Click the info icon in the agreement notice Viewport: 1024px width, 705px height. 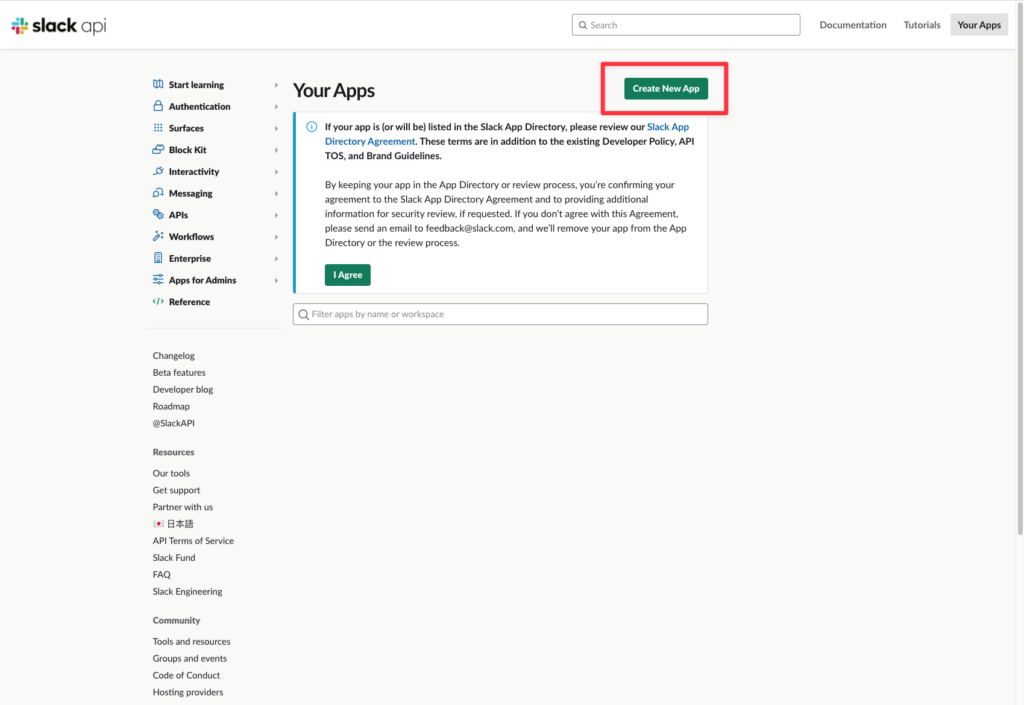[312, 127]
